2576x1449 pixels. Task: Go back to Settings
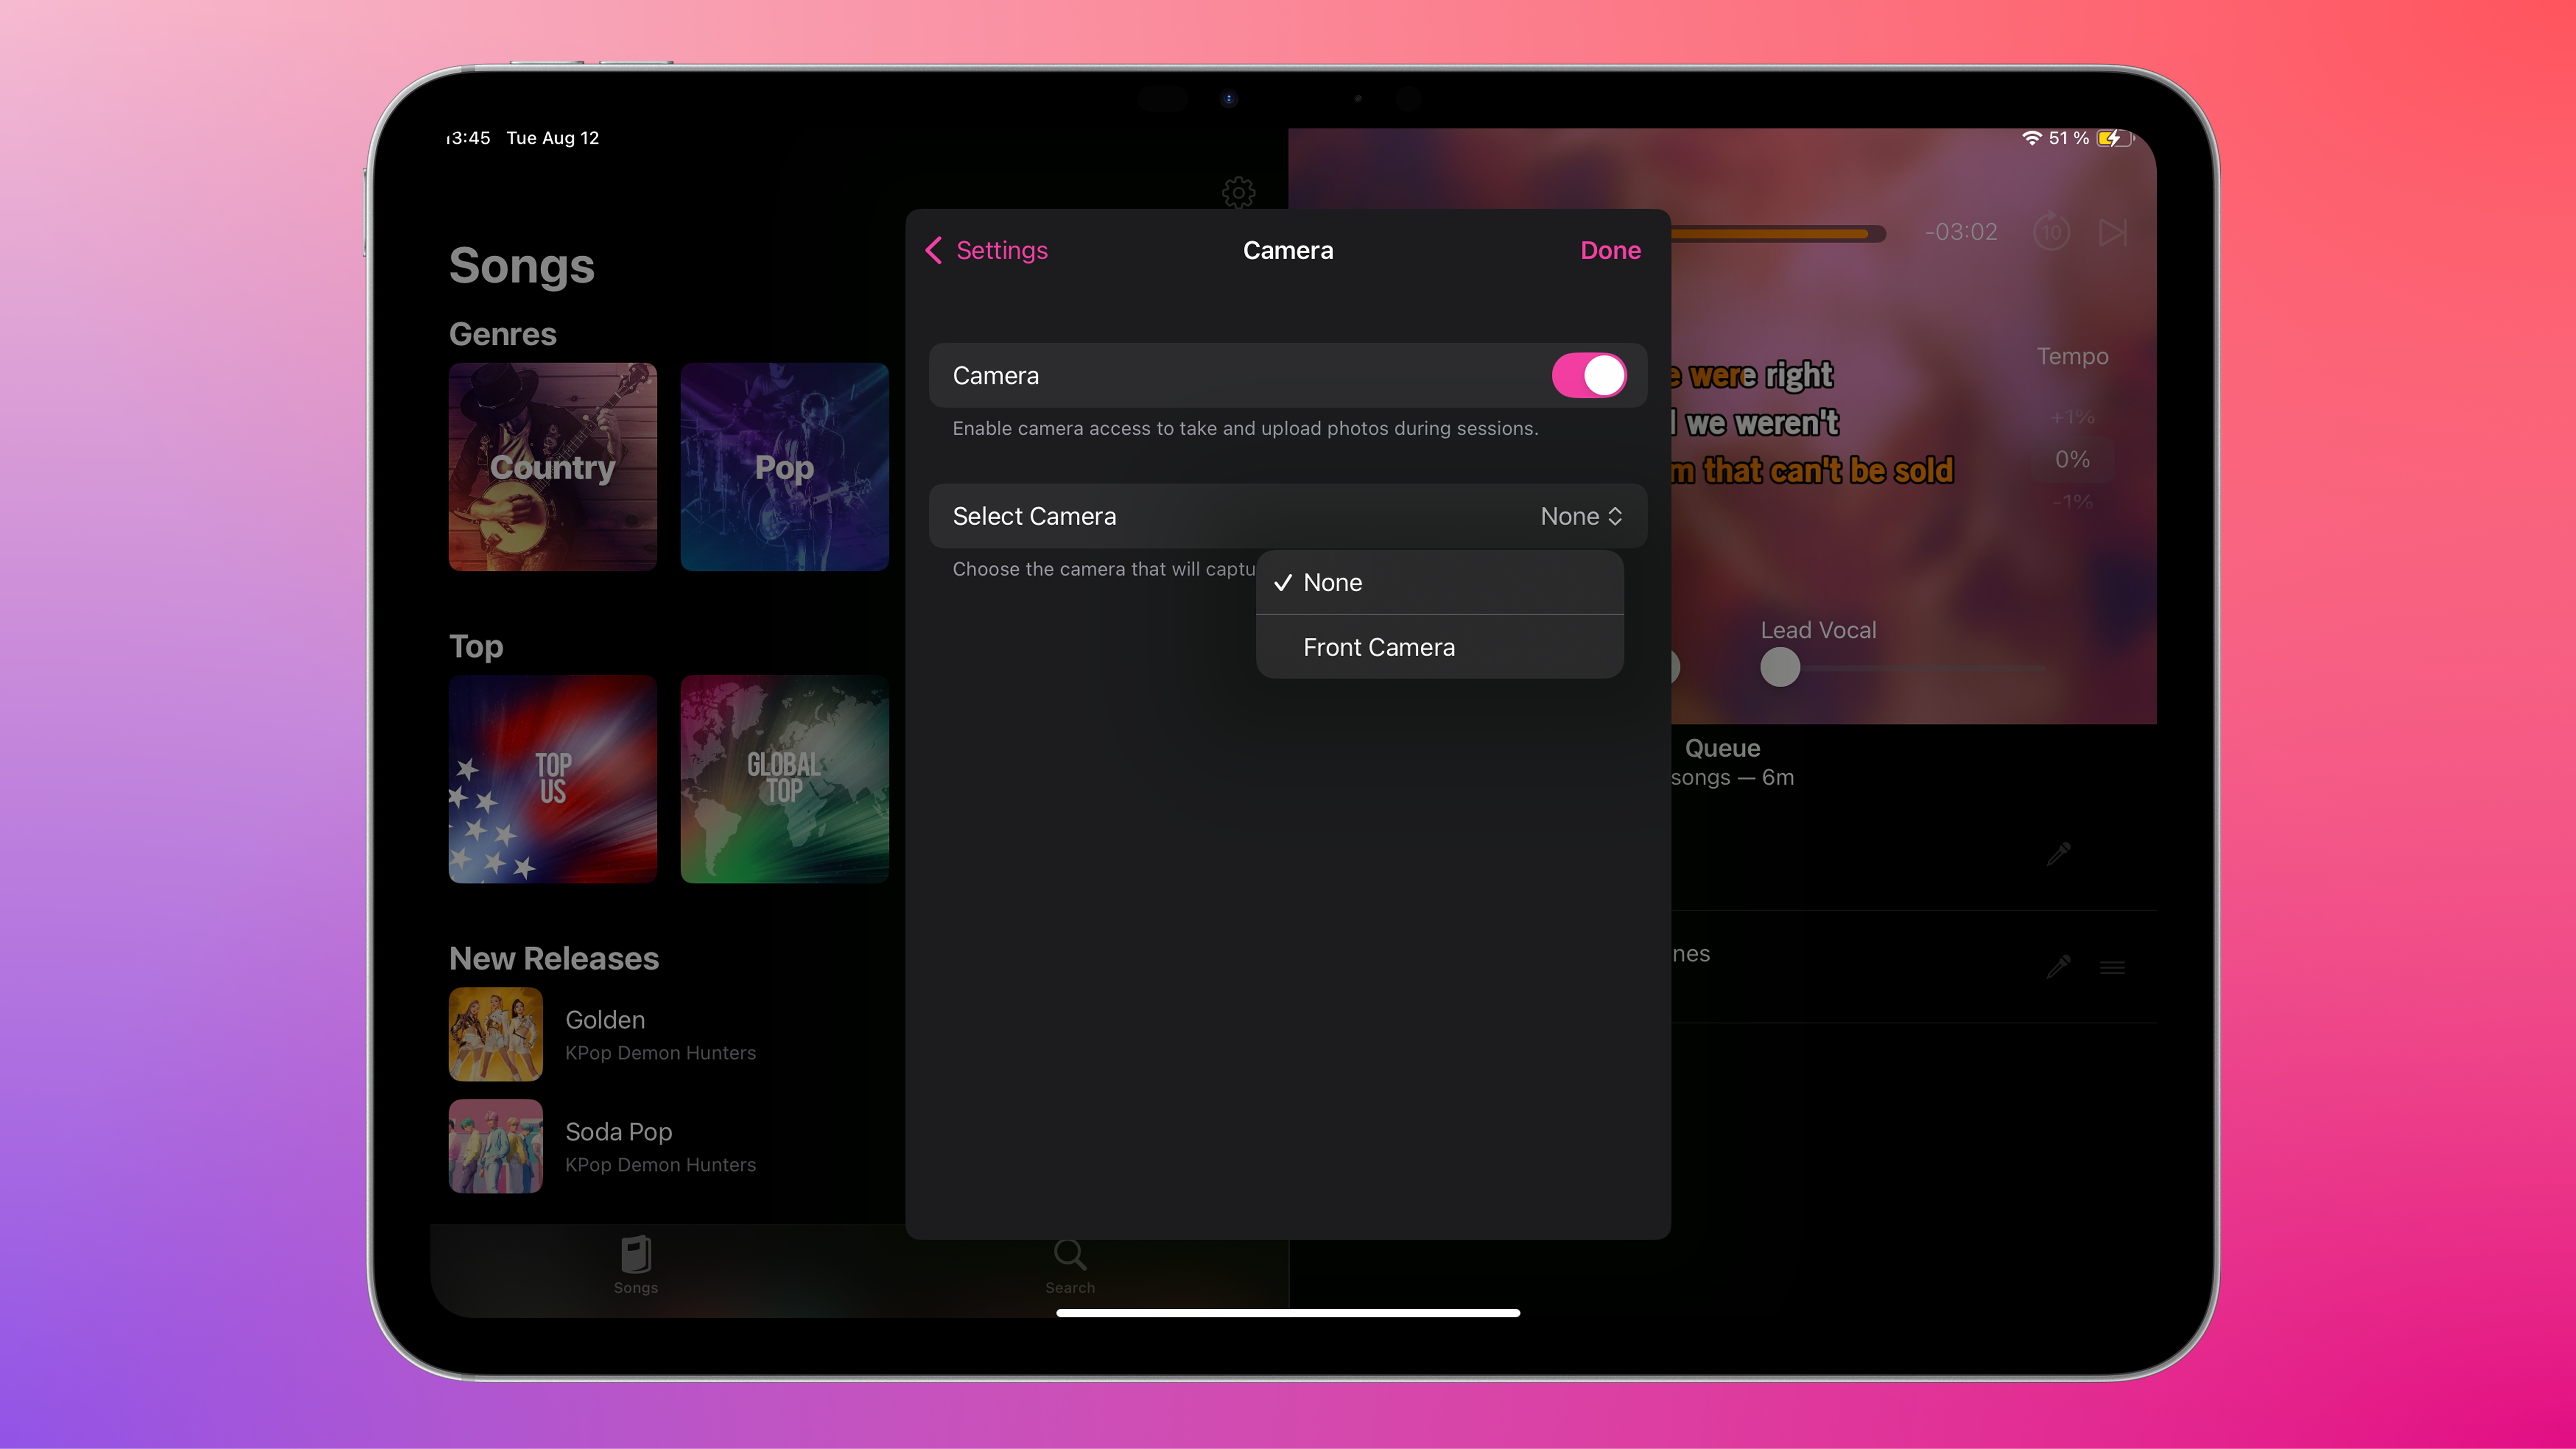pos(1001,250)
